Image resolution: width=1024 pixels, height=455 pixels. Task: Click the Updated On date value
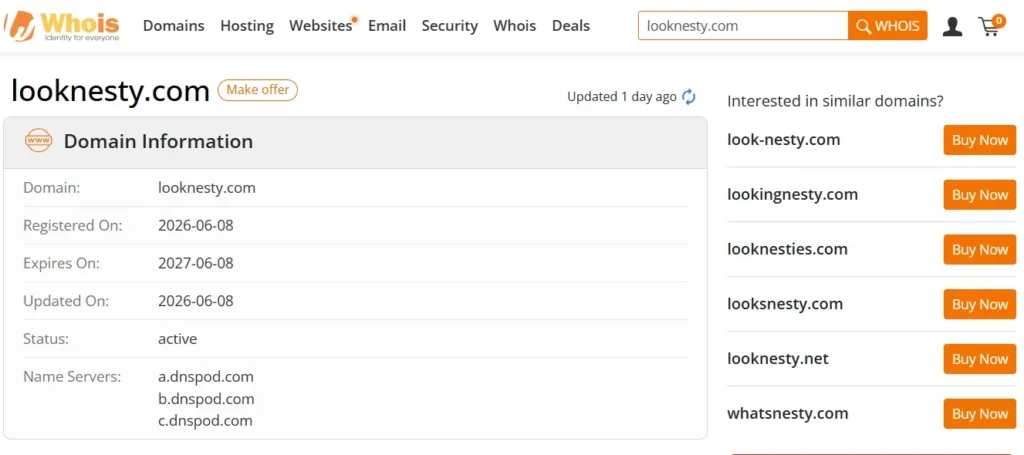pyautogui.click(x=196, y=302)
